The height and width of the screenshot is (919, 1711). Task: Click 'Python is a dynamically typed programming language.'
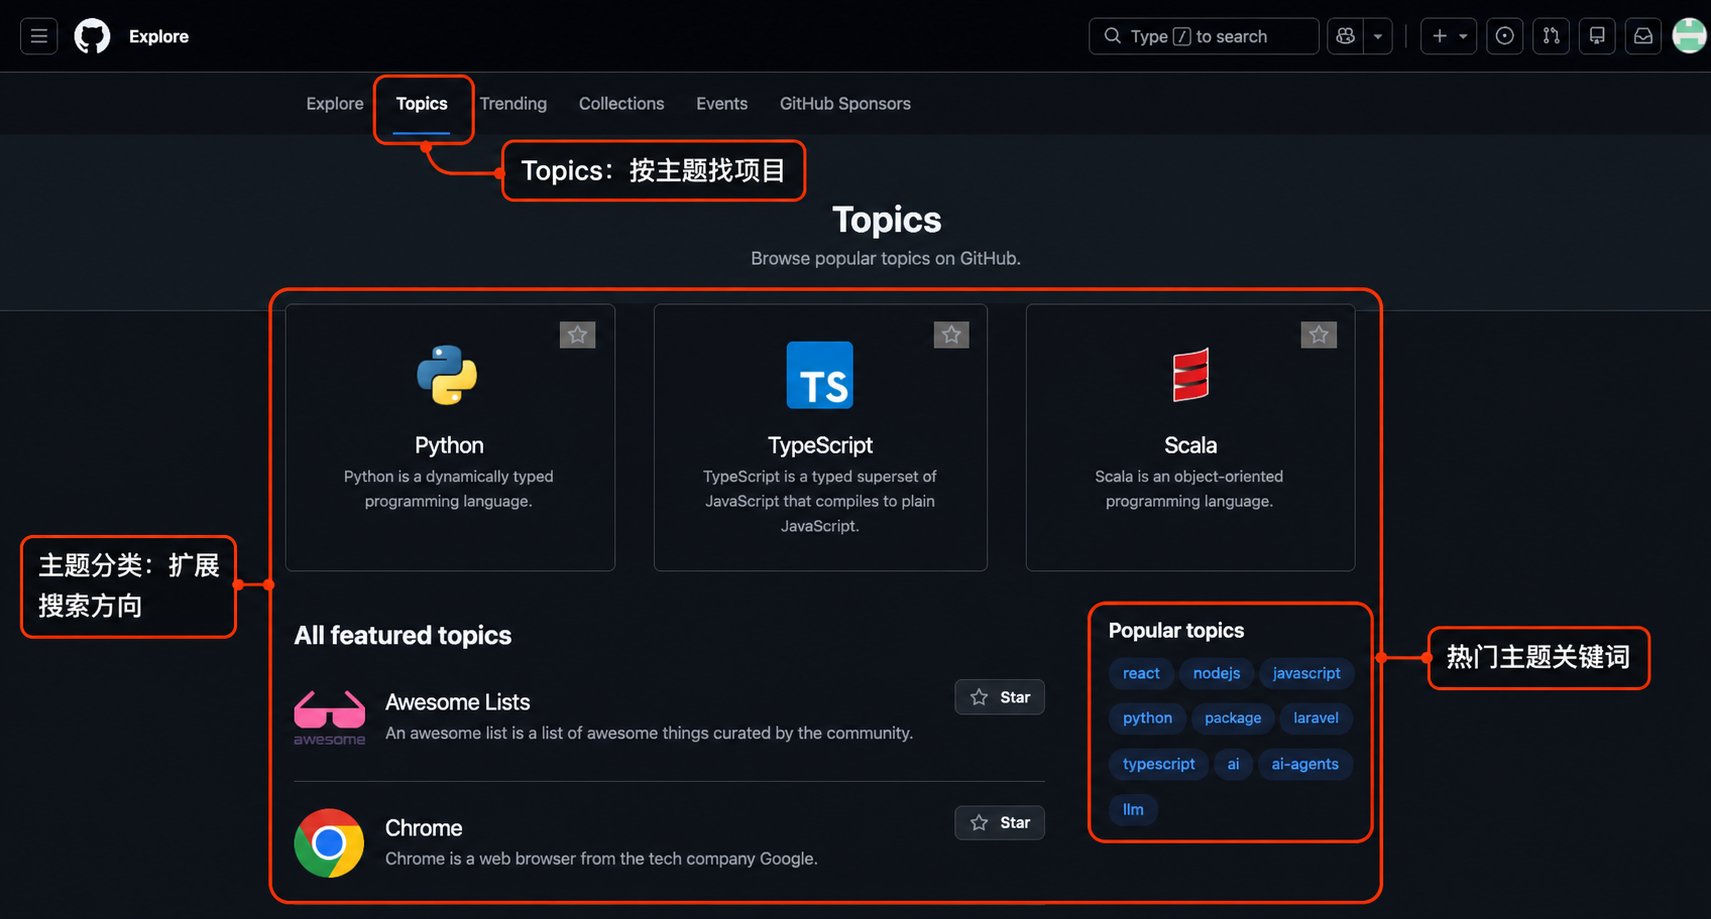[x=448, y=489]
